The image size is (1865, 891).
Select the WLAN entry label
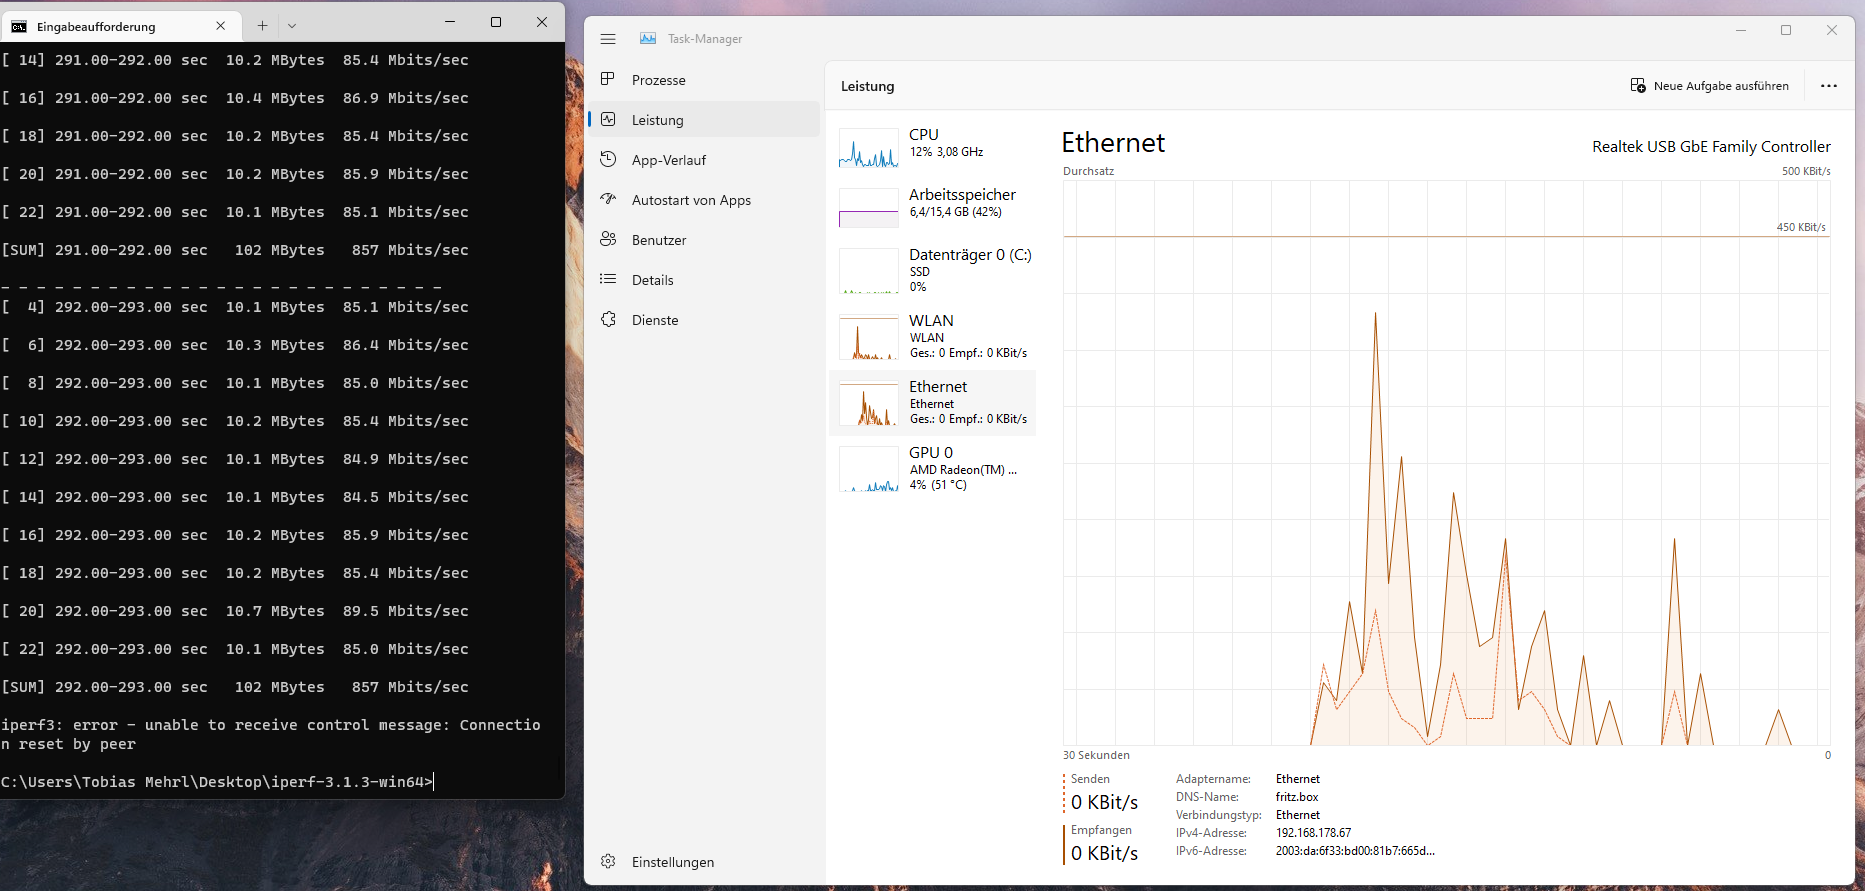[931, 320]
